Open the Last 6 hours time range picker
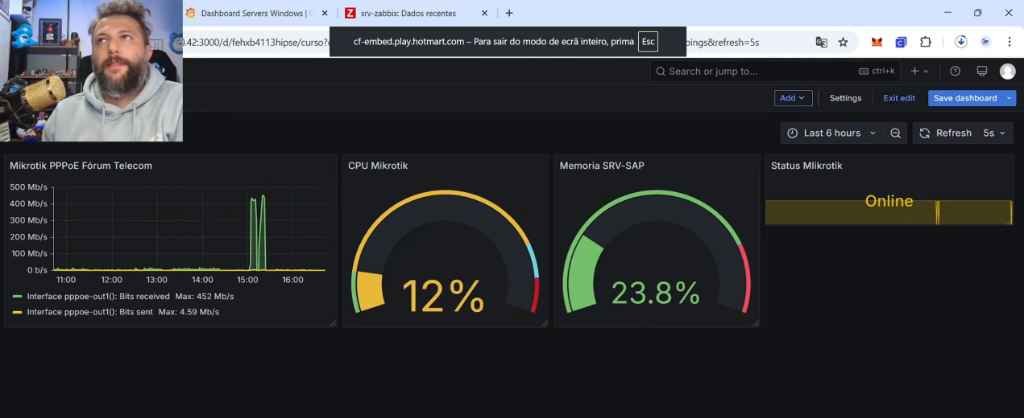1024x418 pixels. 832,133
